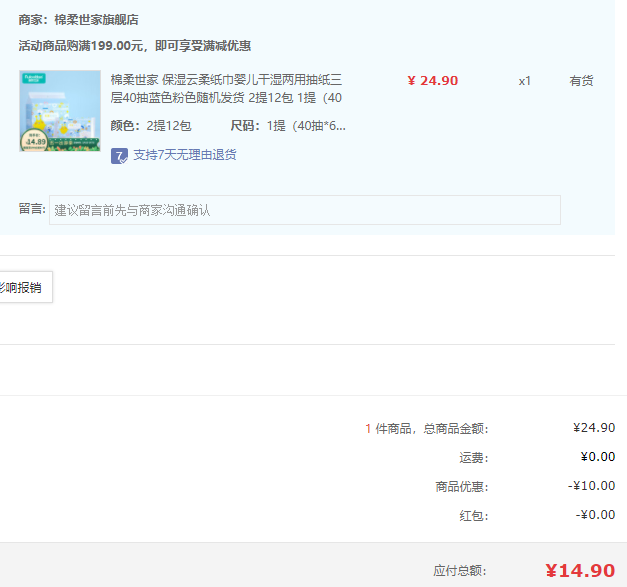Focus the 留言 message input field
The width and height of the screenshot is (627, 587).
point(305,210)
